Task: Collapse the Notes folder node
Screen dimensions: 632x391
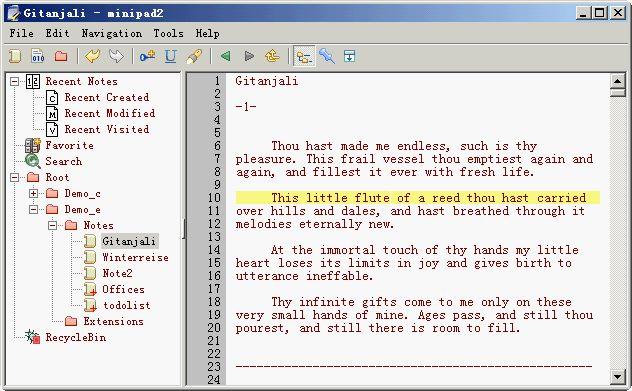Action: coord(52,225)
